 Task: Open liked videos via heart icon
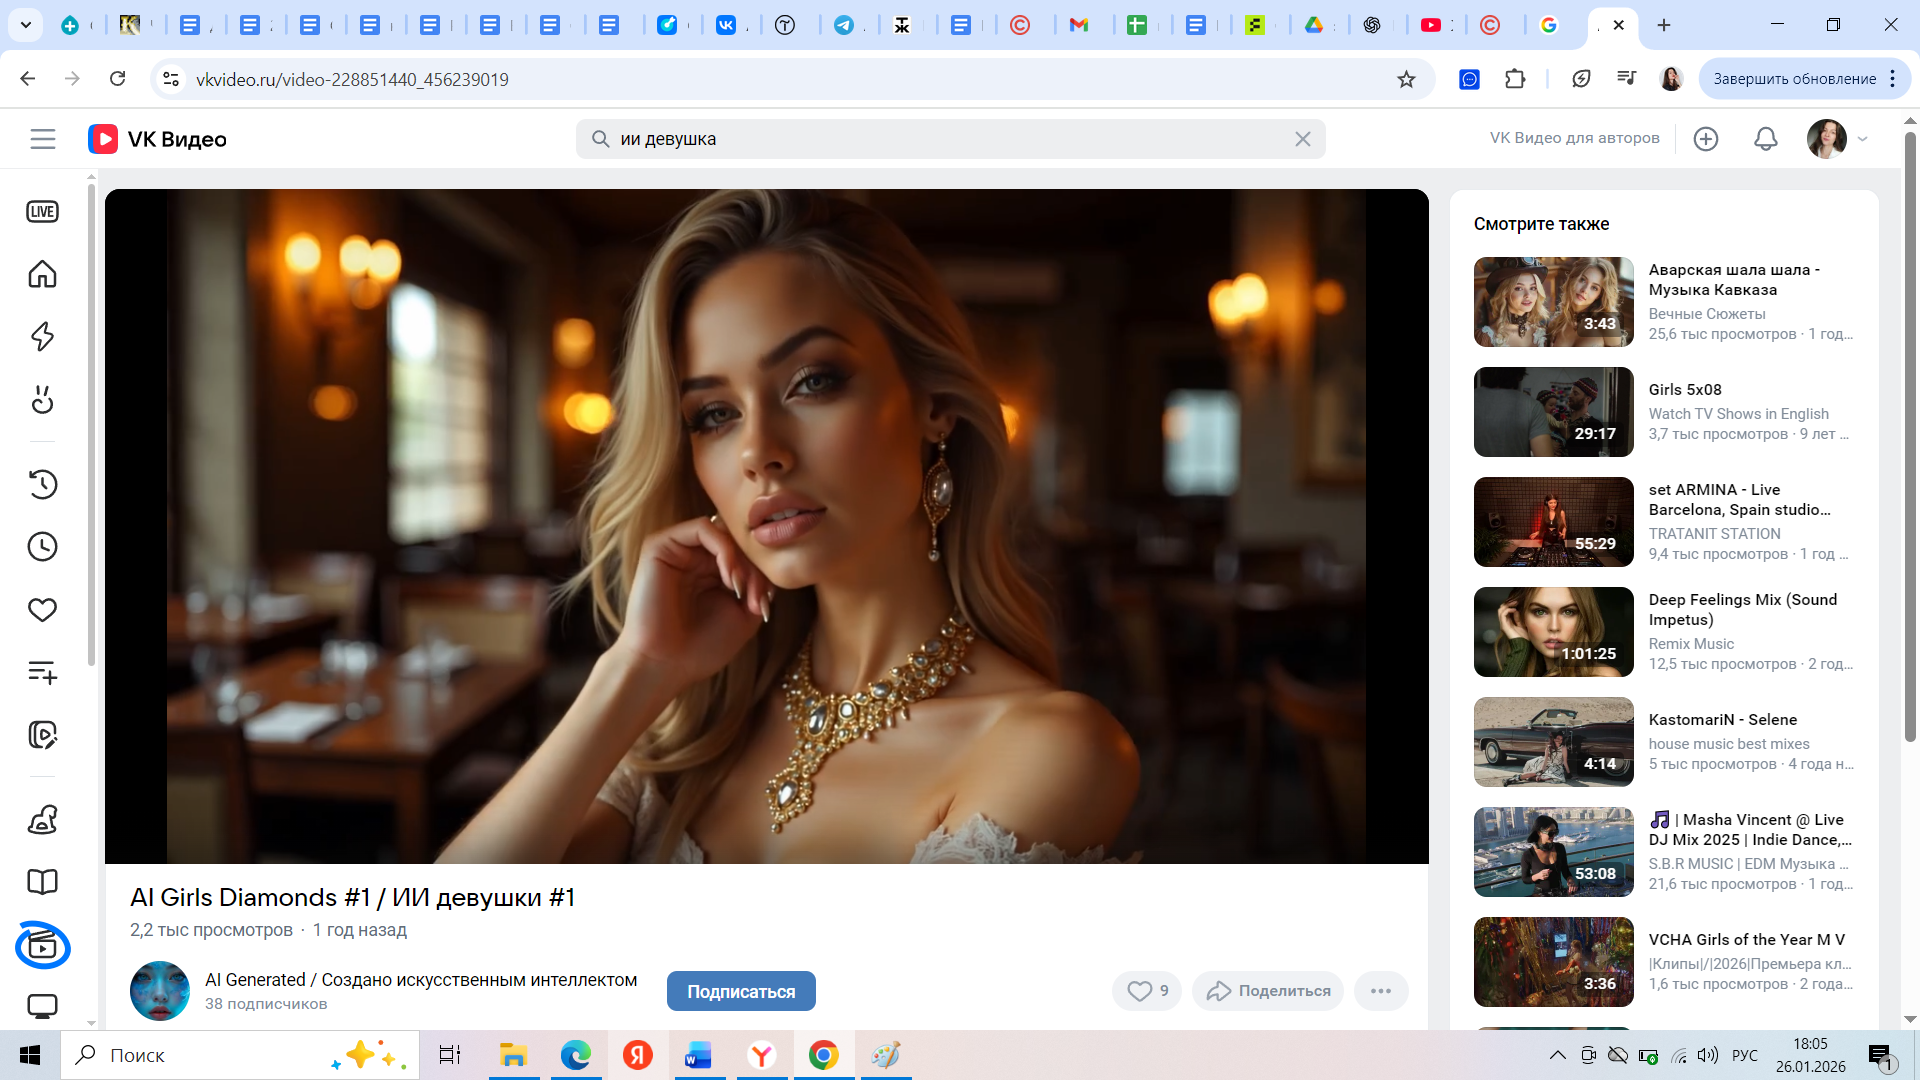pos(42,609)
